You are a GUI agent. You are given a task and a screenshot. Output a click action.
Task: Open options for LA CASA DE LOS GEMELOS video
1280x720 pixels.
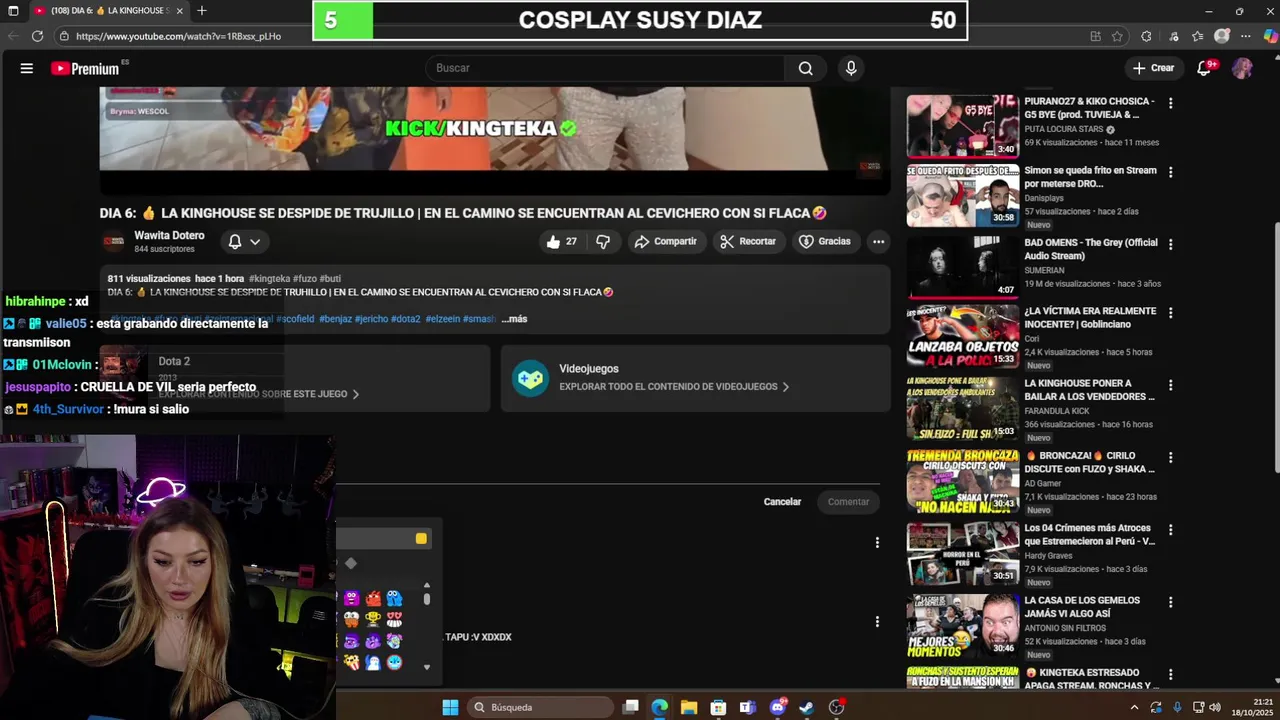point(1170,602)
